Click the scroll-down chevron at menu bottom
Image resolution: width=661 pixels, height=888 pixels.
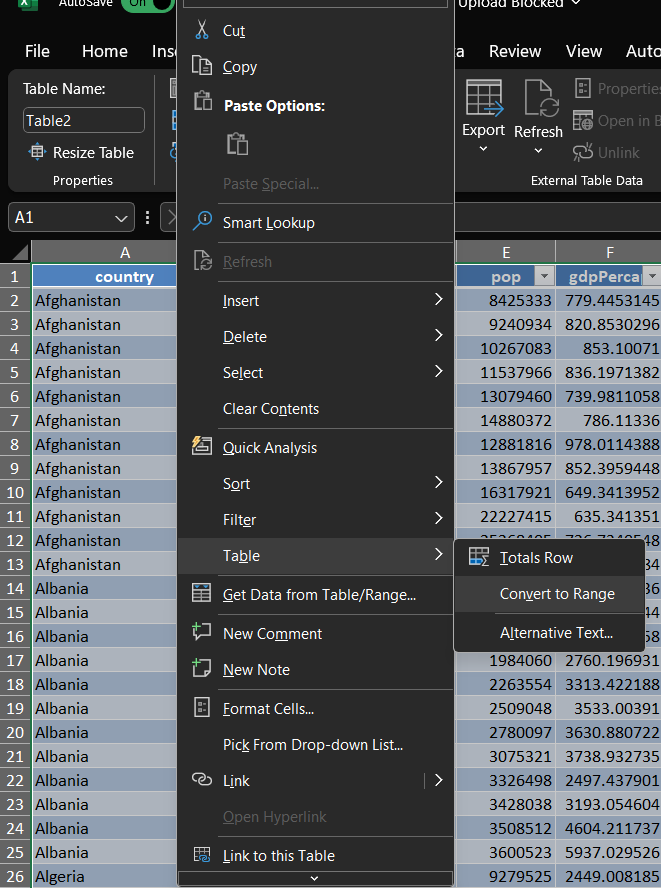(314, 878)
